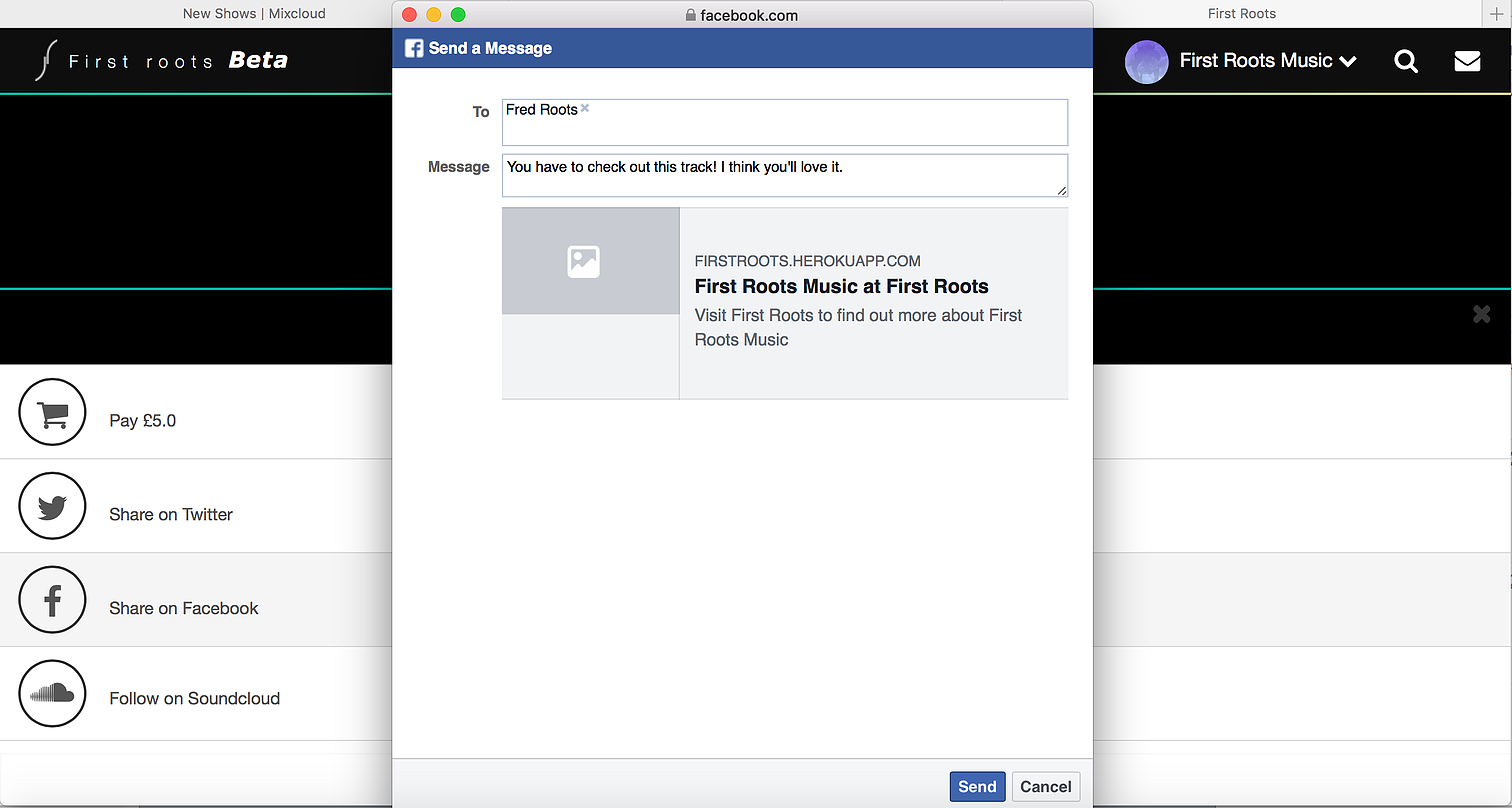Click inside the To recipients field
Viewport: 1512px width, 808px height.
[785, 122]
